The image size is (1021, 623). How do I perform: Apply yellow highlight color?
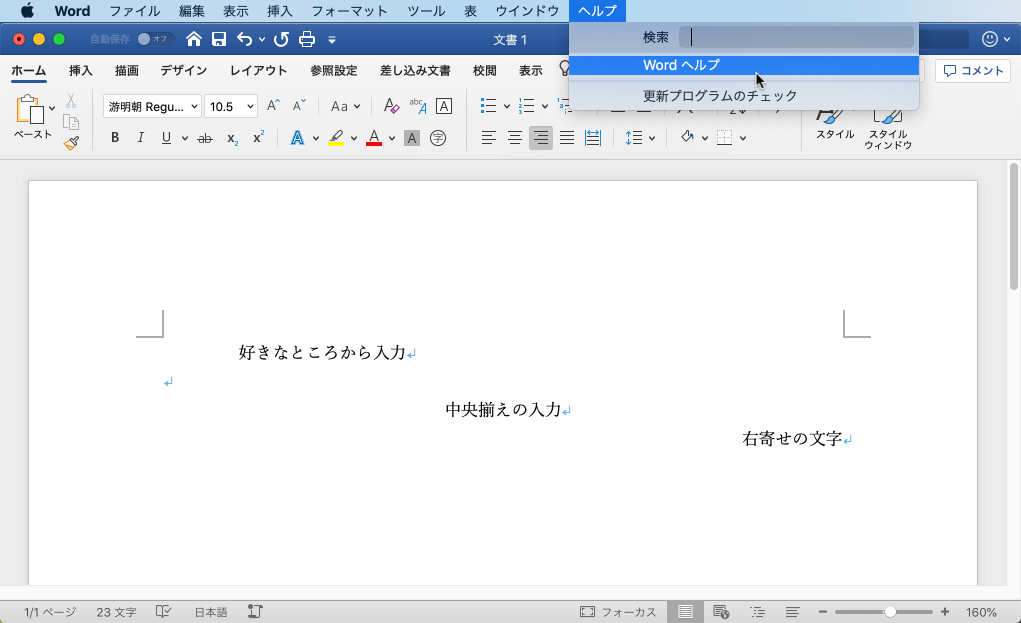336,138
